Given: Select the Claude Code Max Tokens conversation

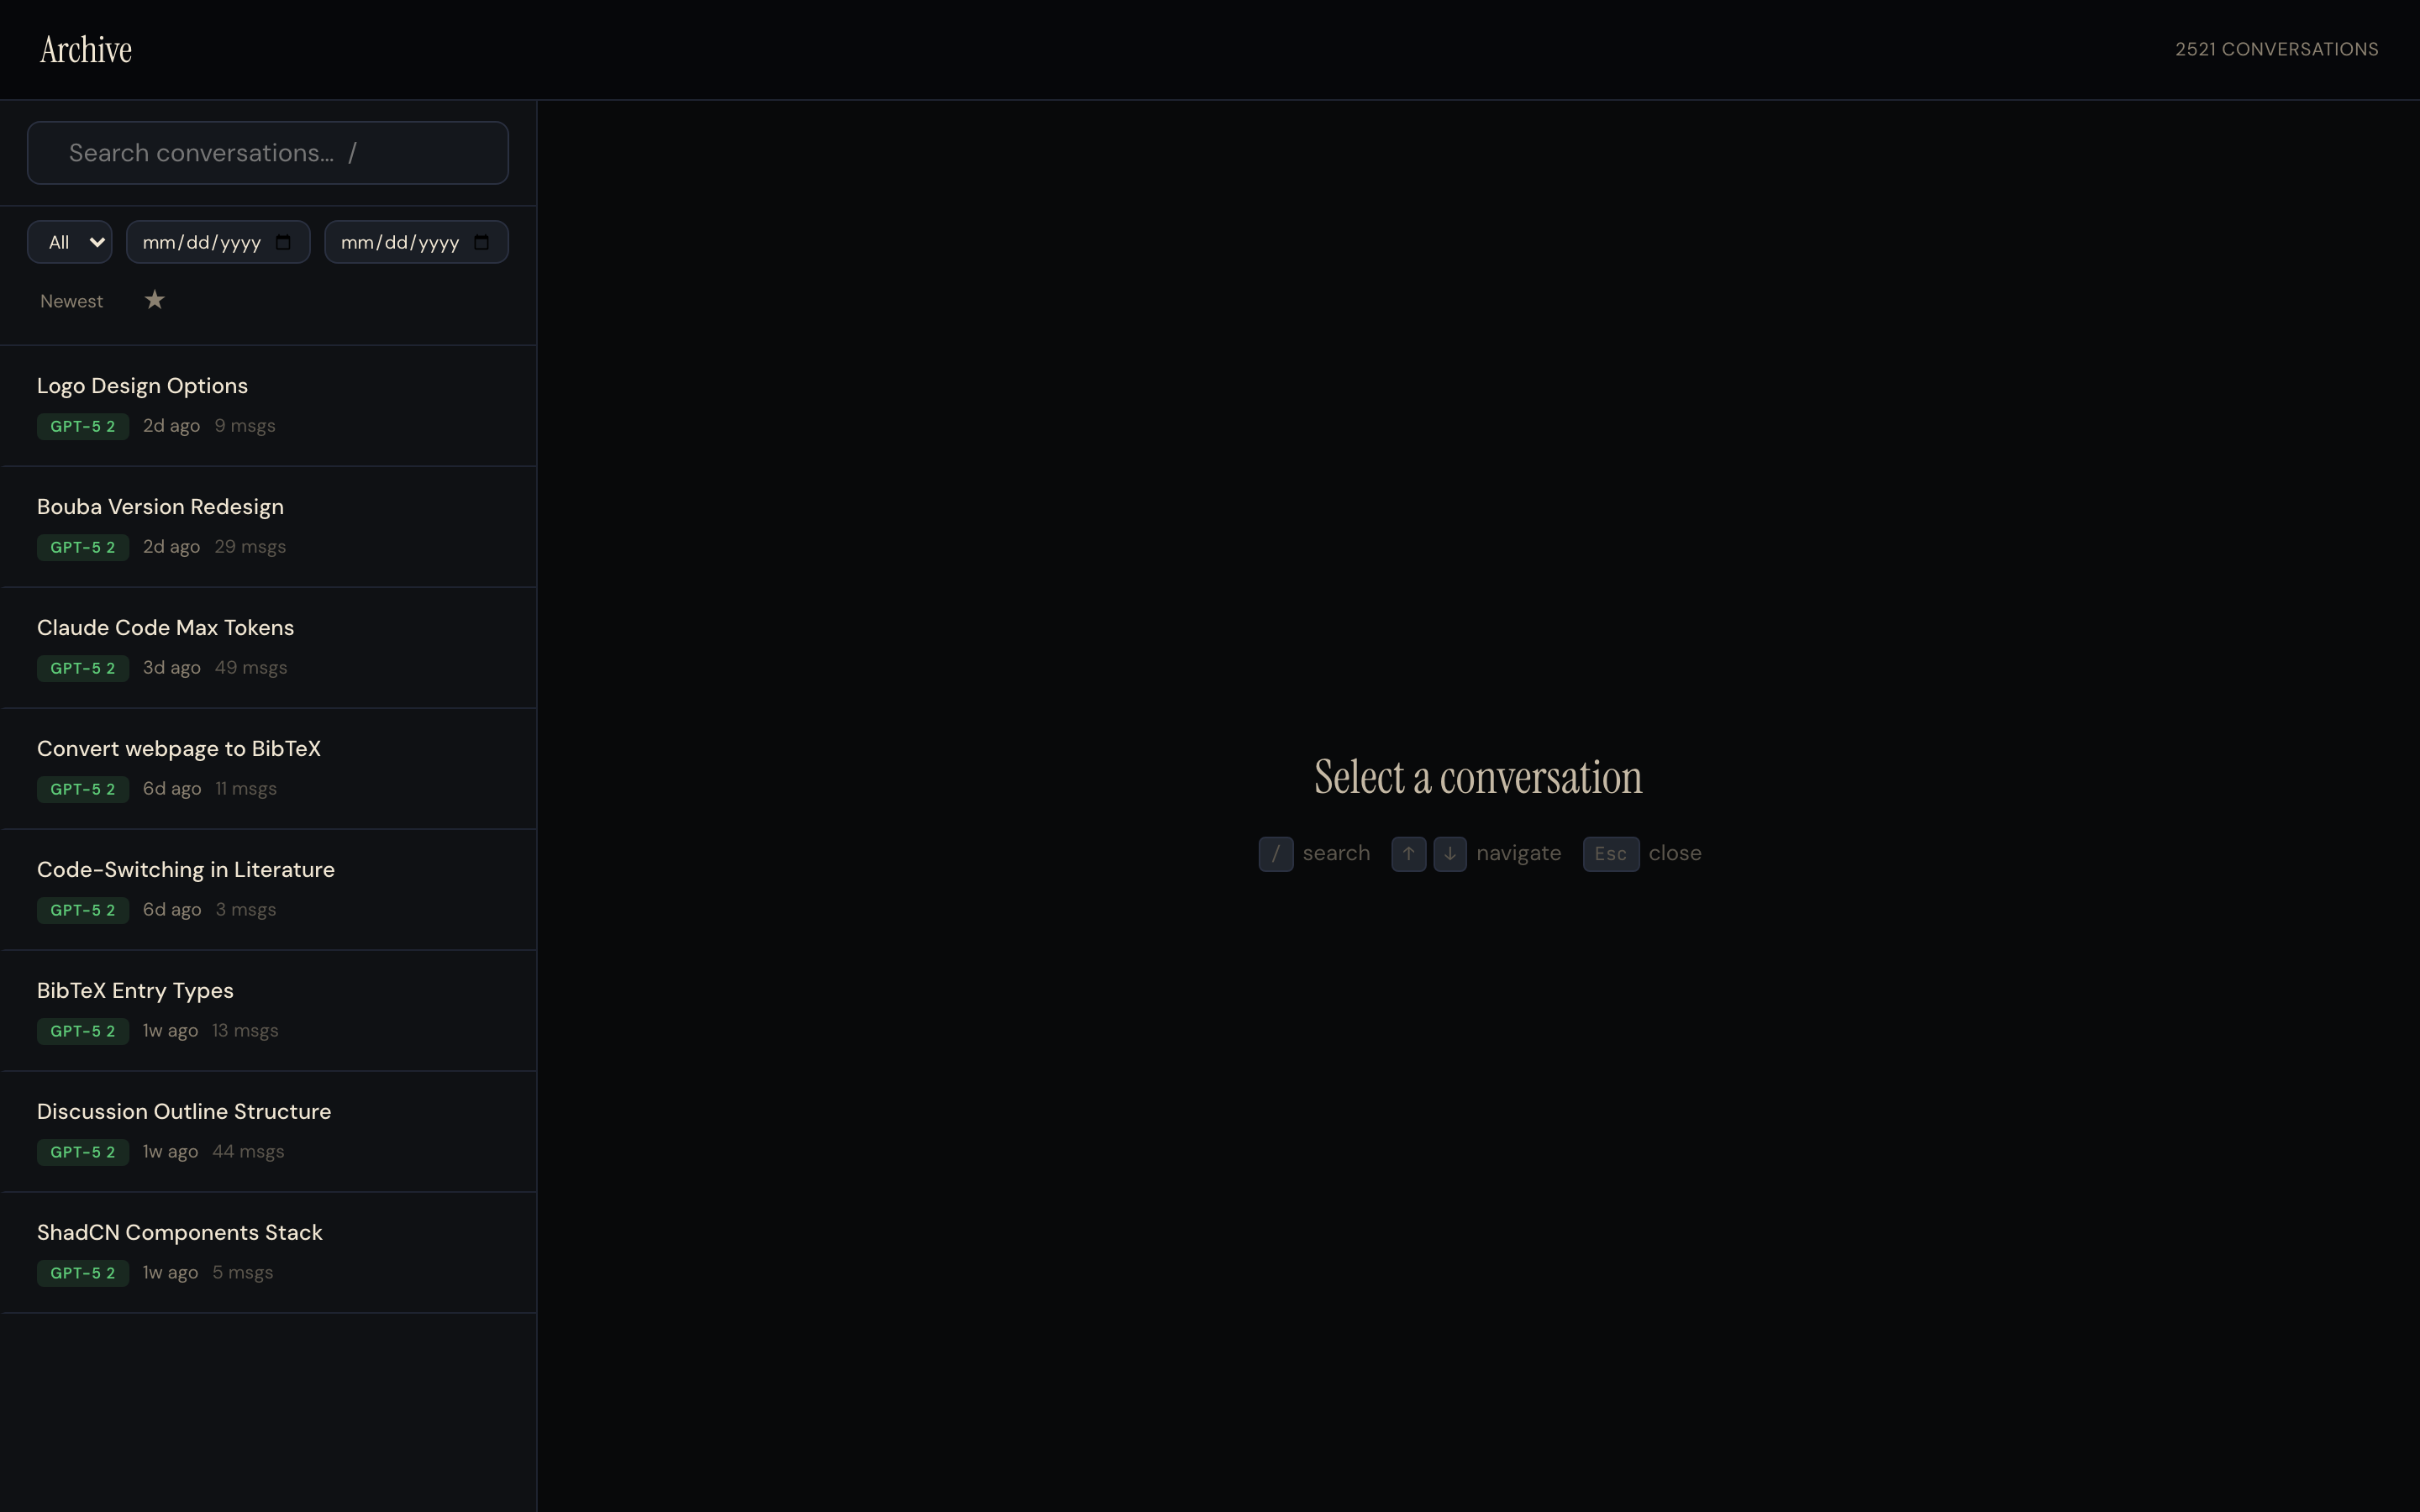Looking at the screenshot, I should pos(166,627).
